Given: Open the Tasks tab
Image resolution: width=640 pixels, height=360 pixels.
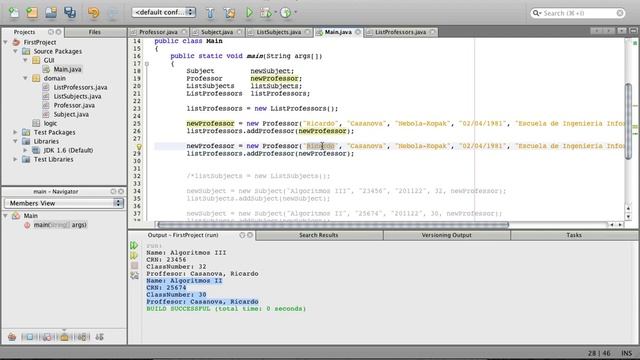Looking at the screenshot, I should (x=573, y=235).
